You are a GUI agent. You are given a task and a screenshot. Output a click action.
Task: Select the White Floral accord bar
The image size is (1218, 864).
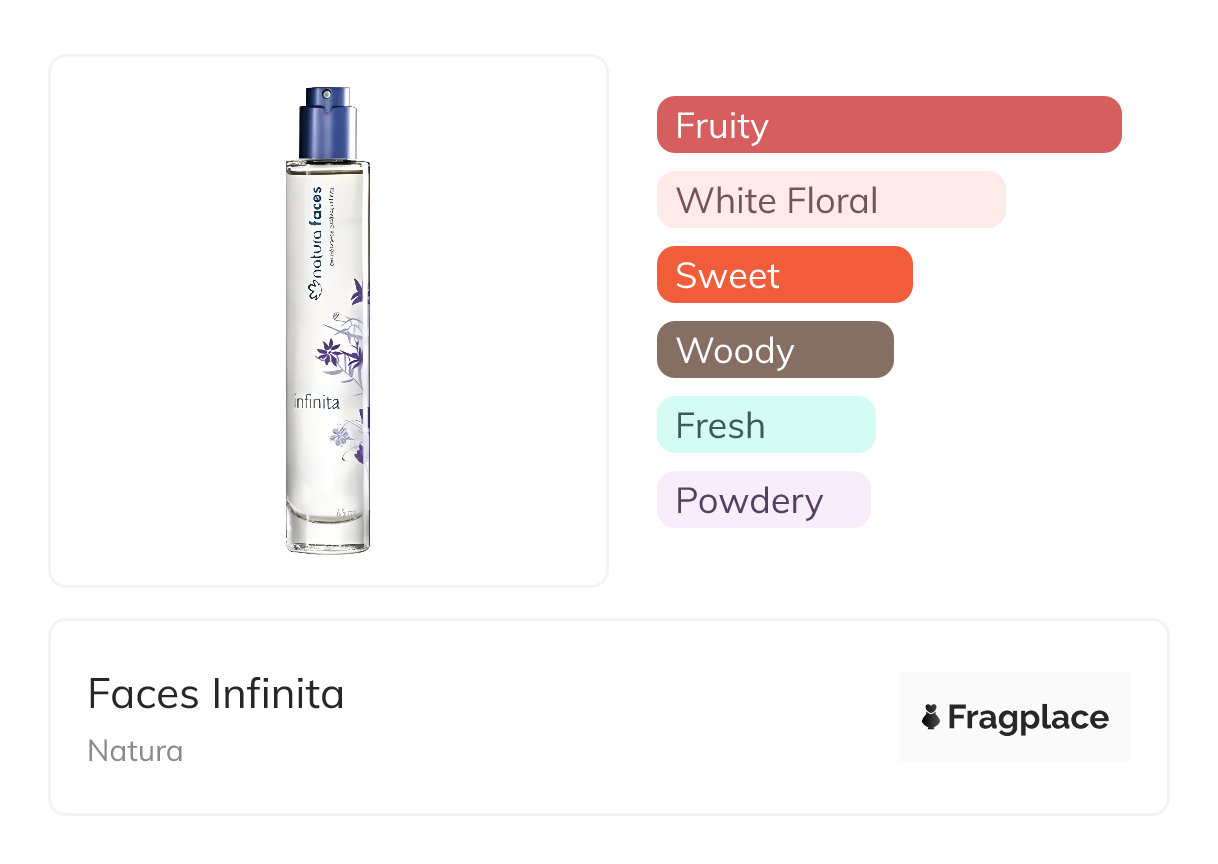coord(831,200)
